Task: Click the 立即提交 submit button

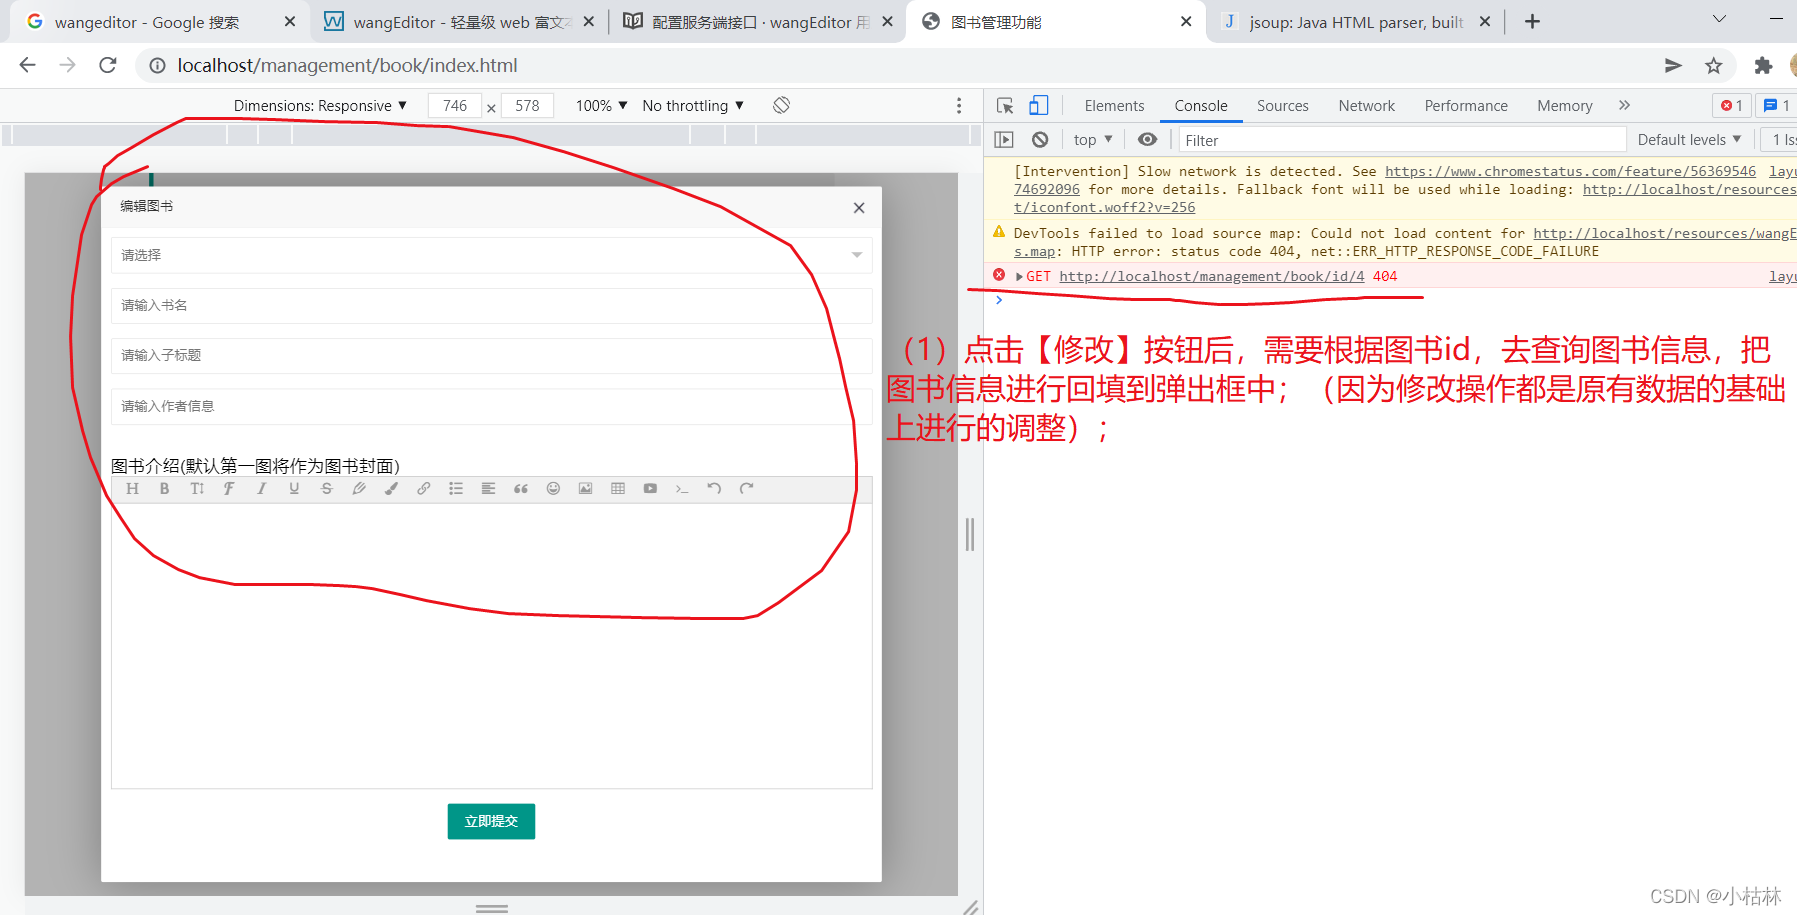Action: (491, 821)
